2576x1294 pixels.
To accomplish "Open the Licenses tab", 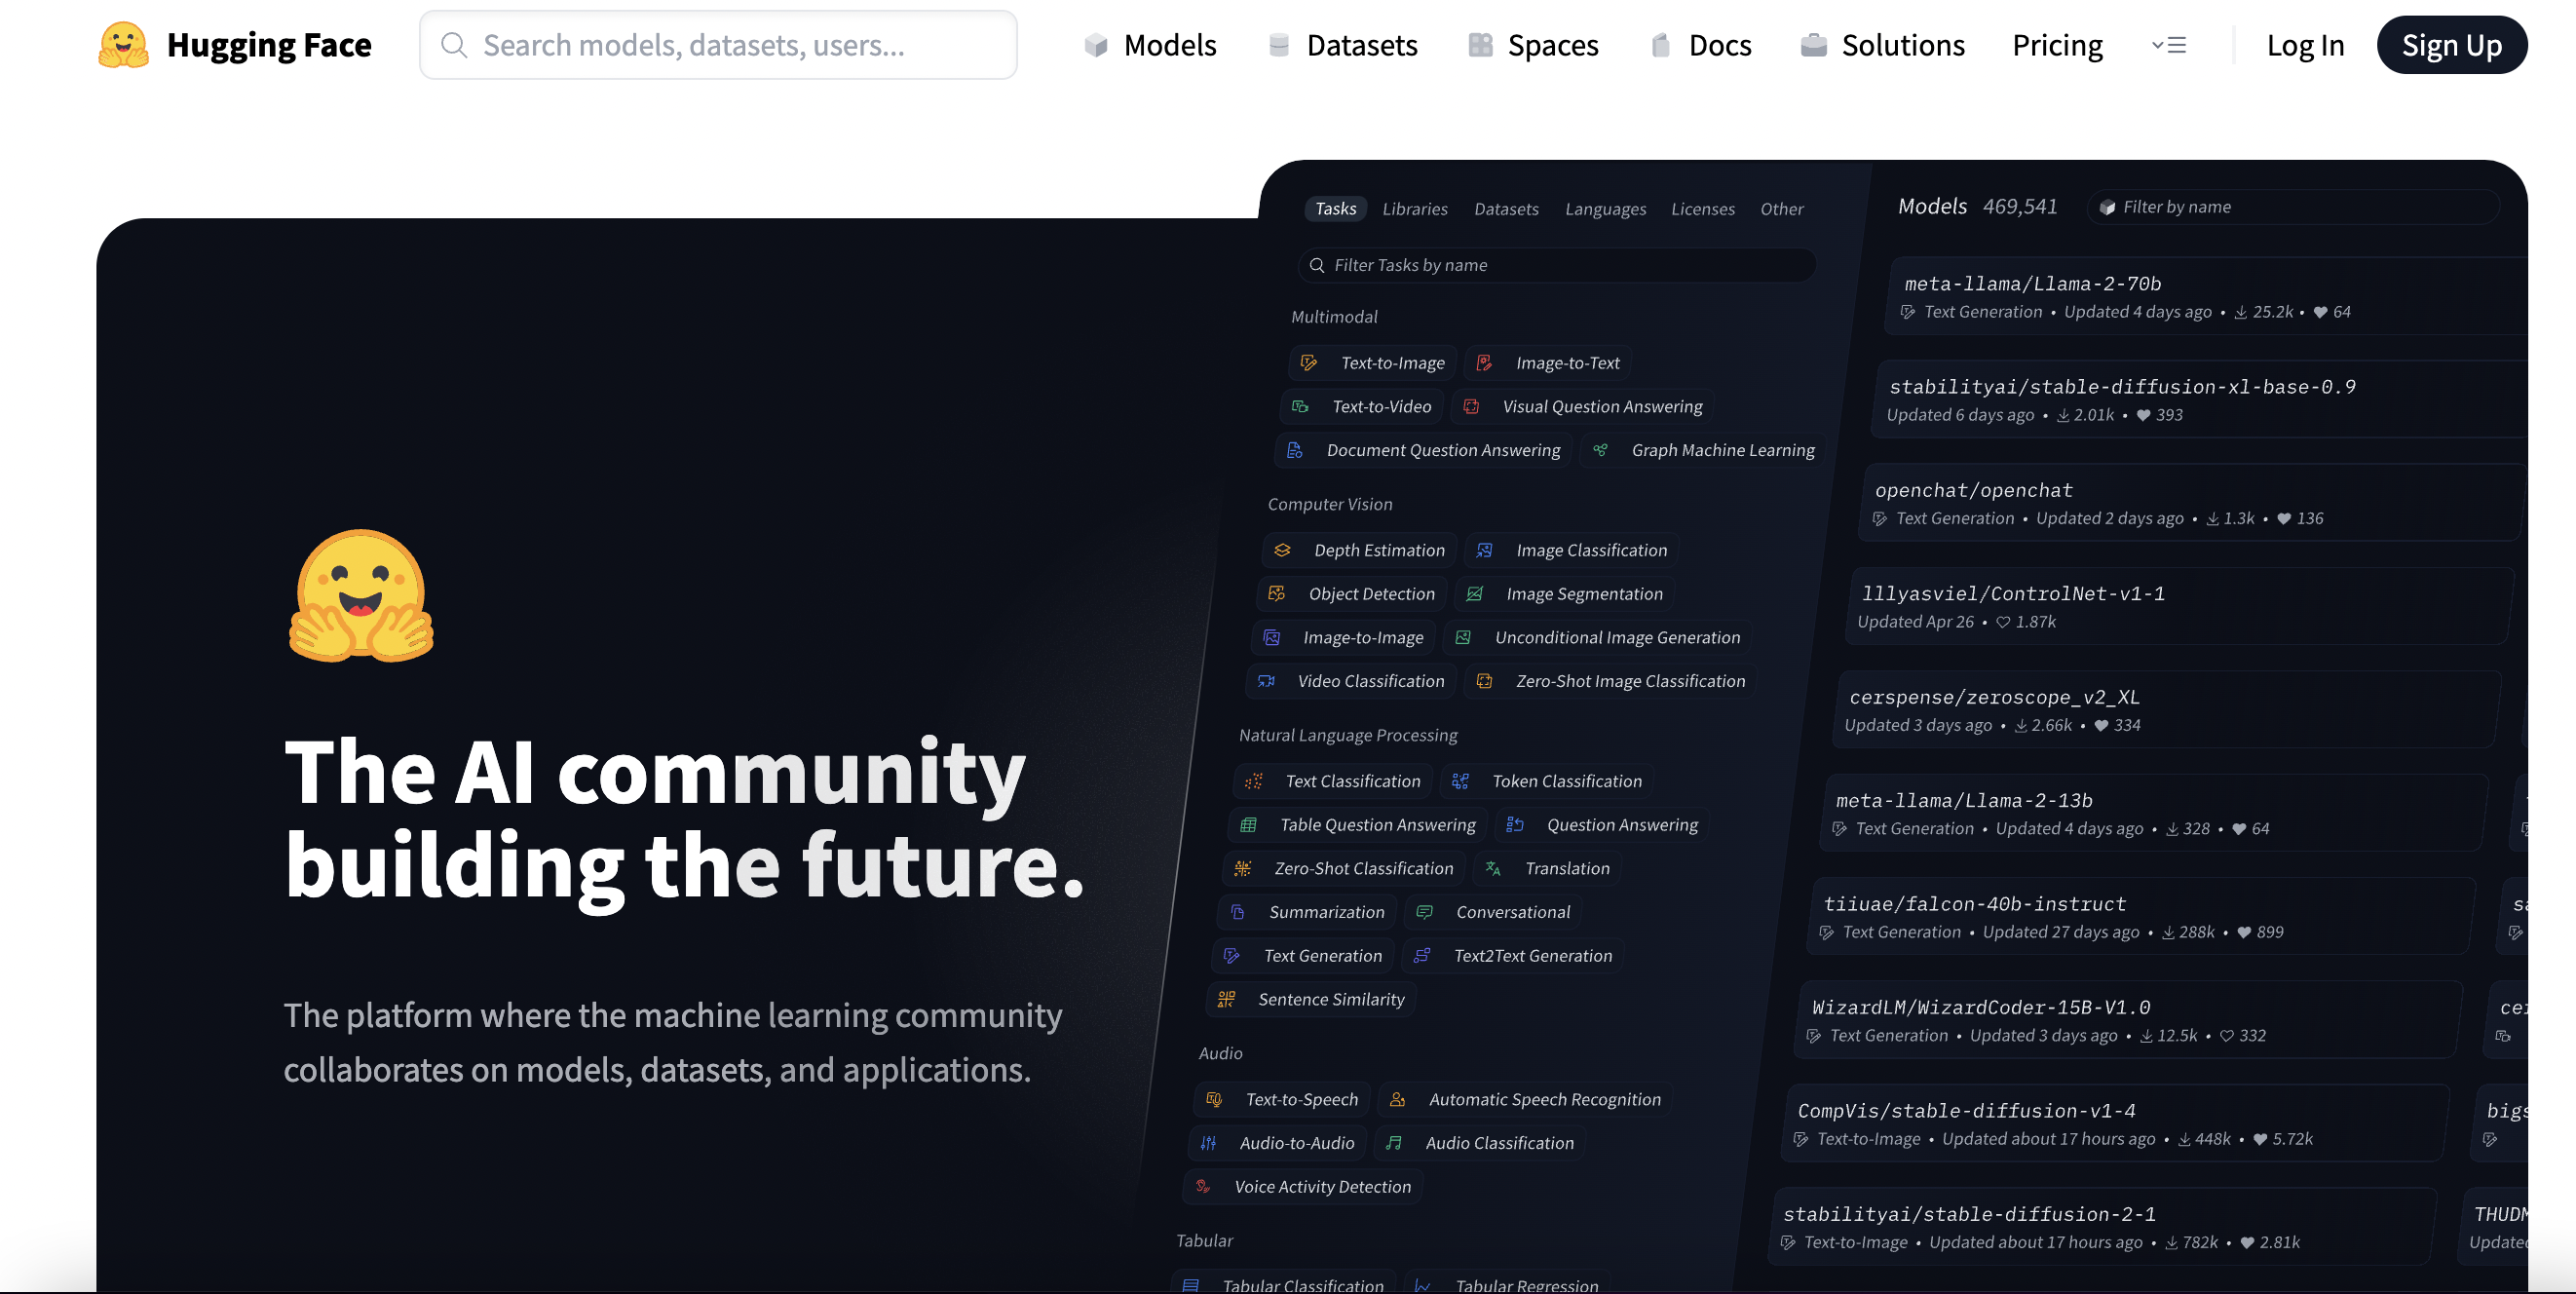I will coord(1702,209).
